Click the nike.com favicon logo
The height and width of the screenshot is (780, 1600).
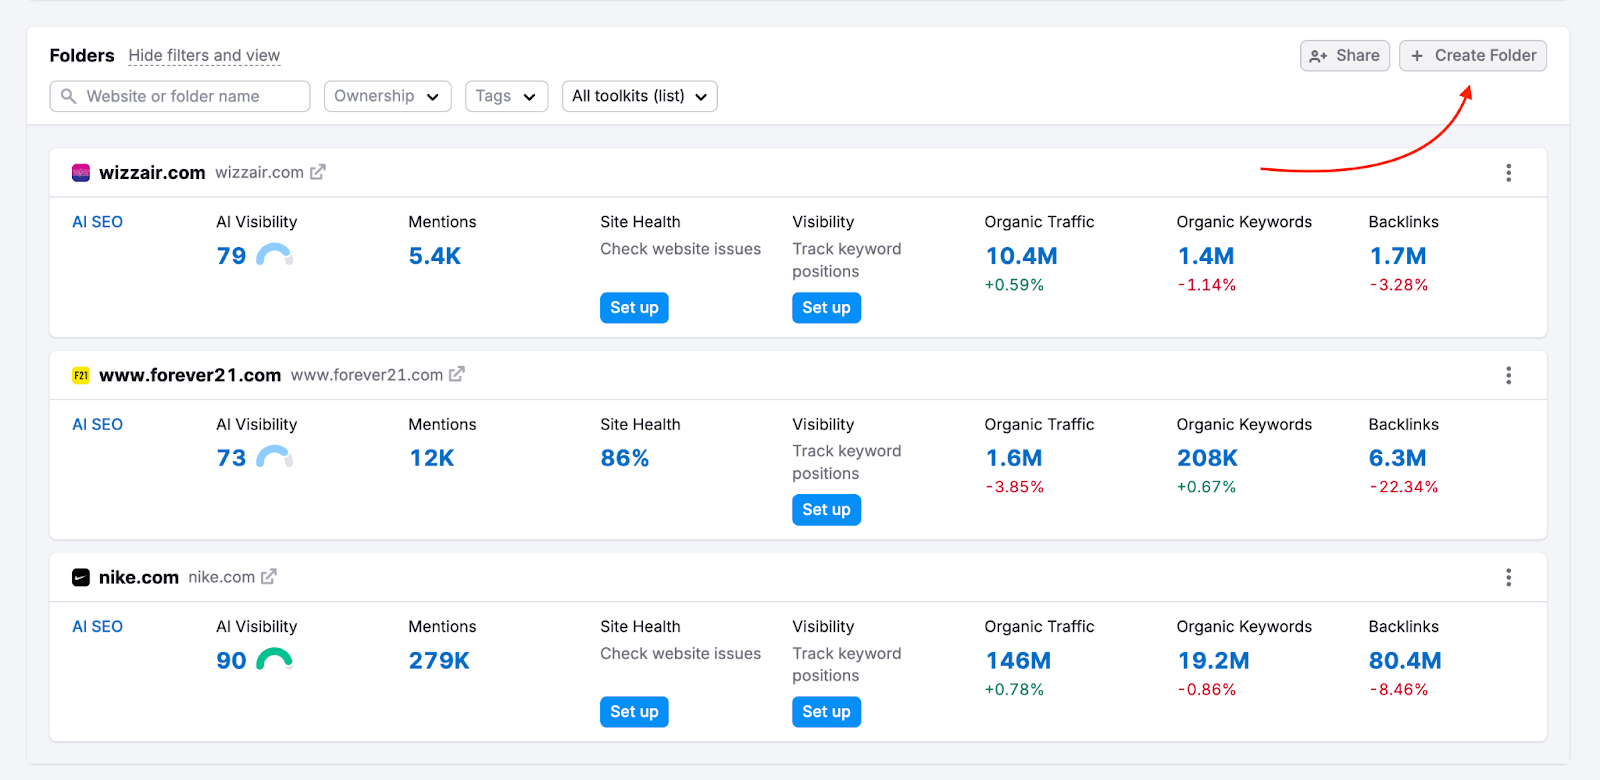tap(81, 578)
